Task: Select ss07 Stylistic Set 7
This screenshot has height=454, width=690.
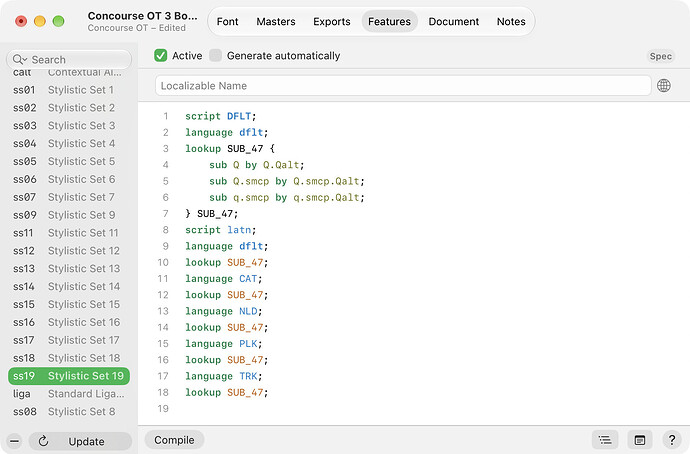Action: click(x=69, y=197)
